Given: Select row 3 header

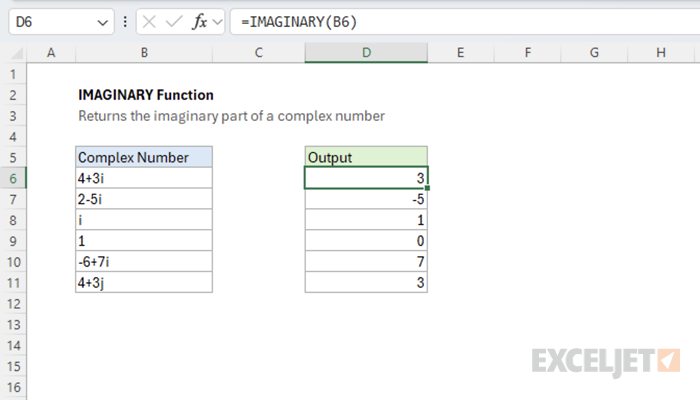Looking at the screenshot, I should point(13,116).
